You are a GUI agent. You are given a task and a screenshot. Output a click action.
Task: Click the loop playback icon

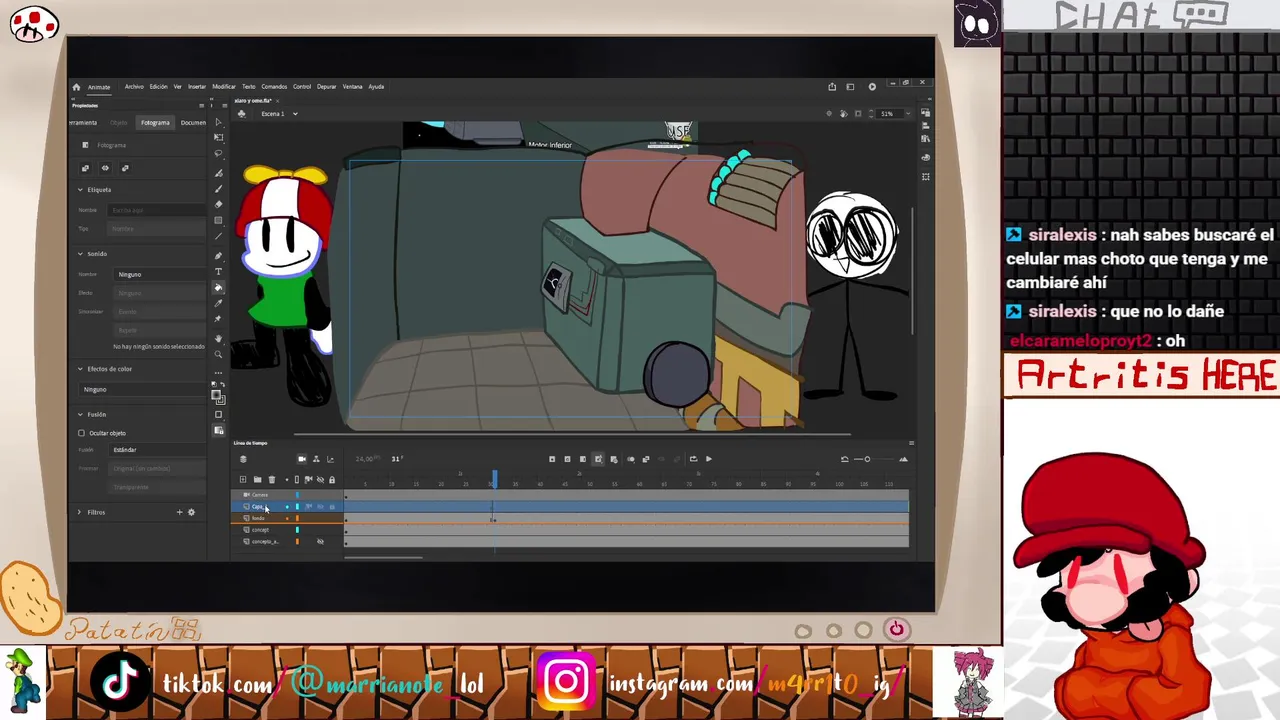693,459
